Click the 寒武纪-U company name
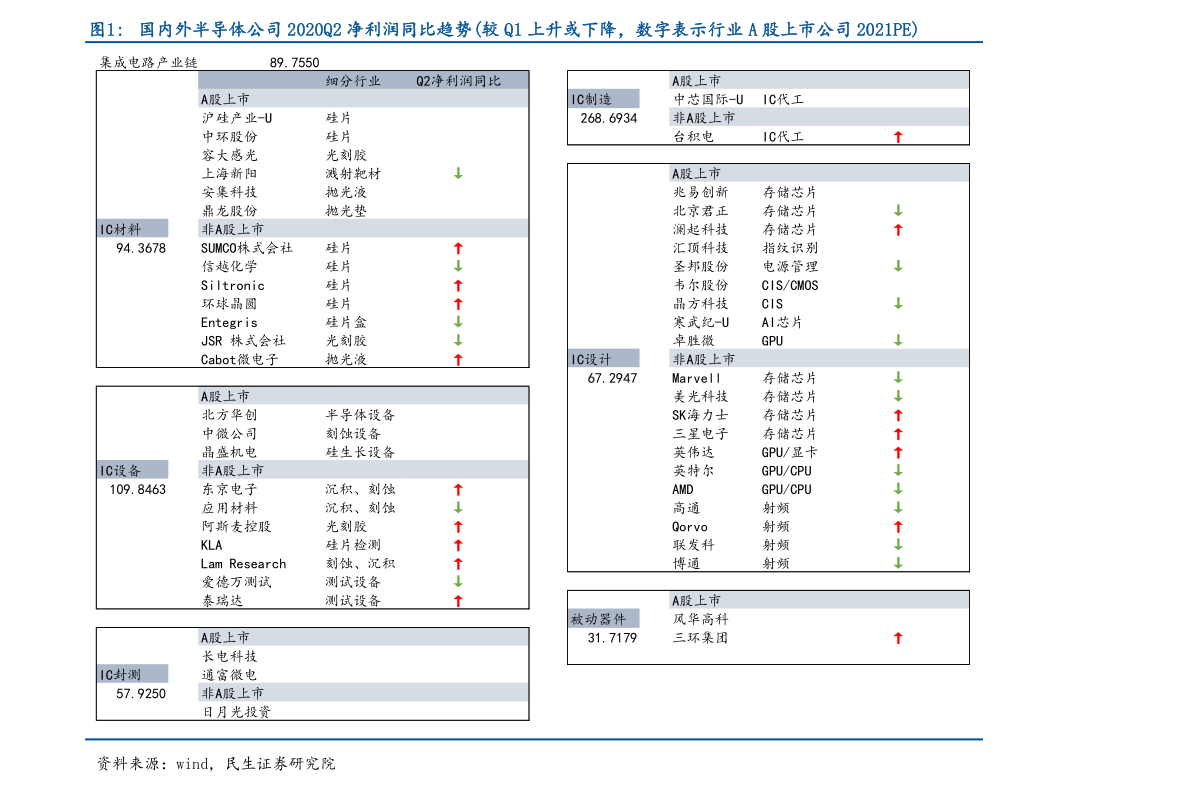The width and height of the screenshot is (1191, 792). (x=700, y=322)
